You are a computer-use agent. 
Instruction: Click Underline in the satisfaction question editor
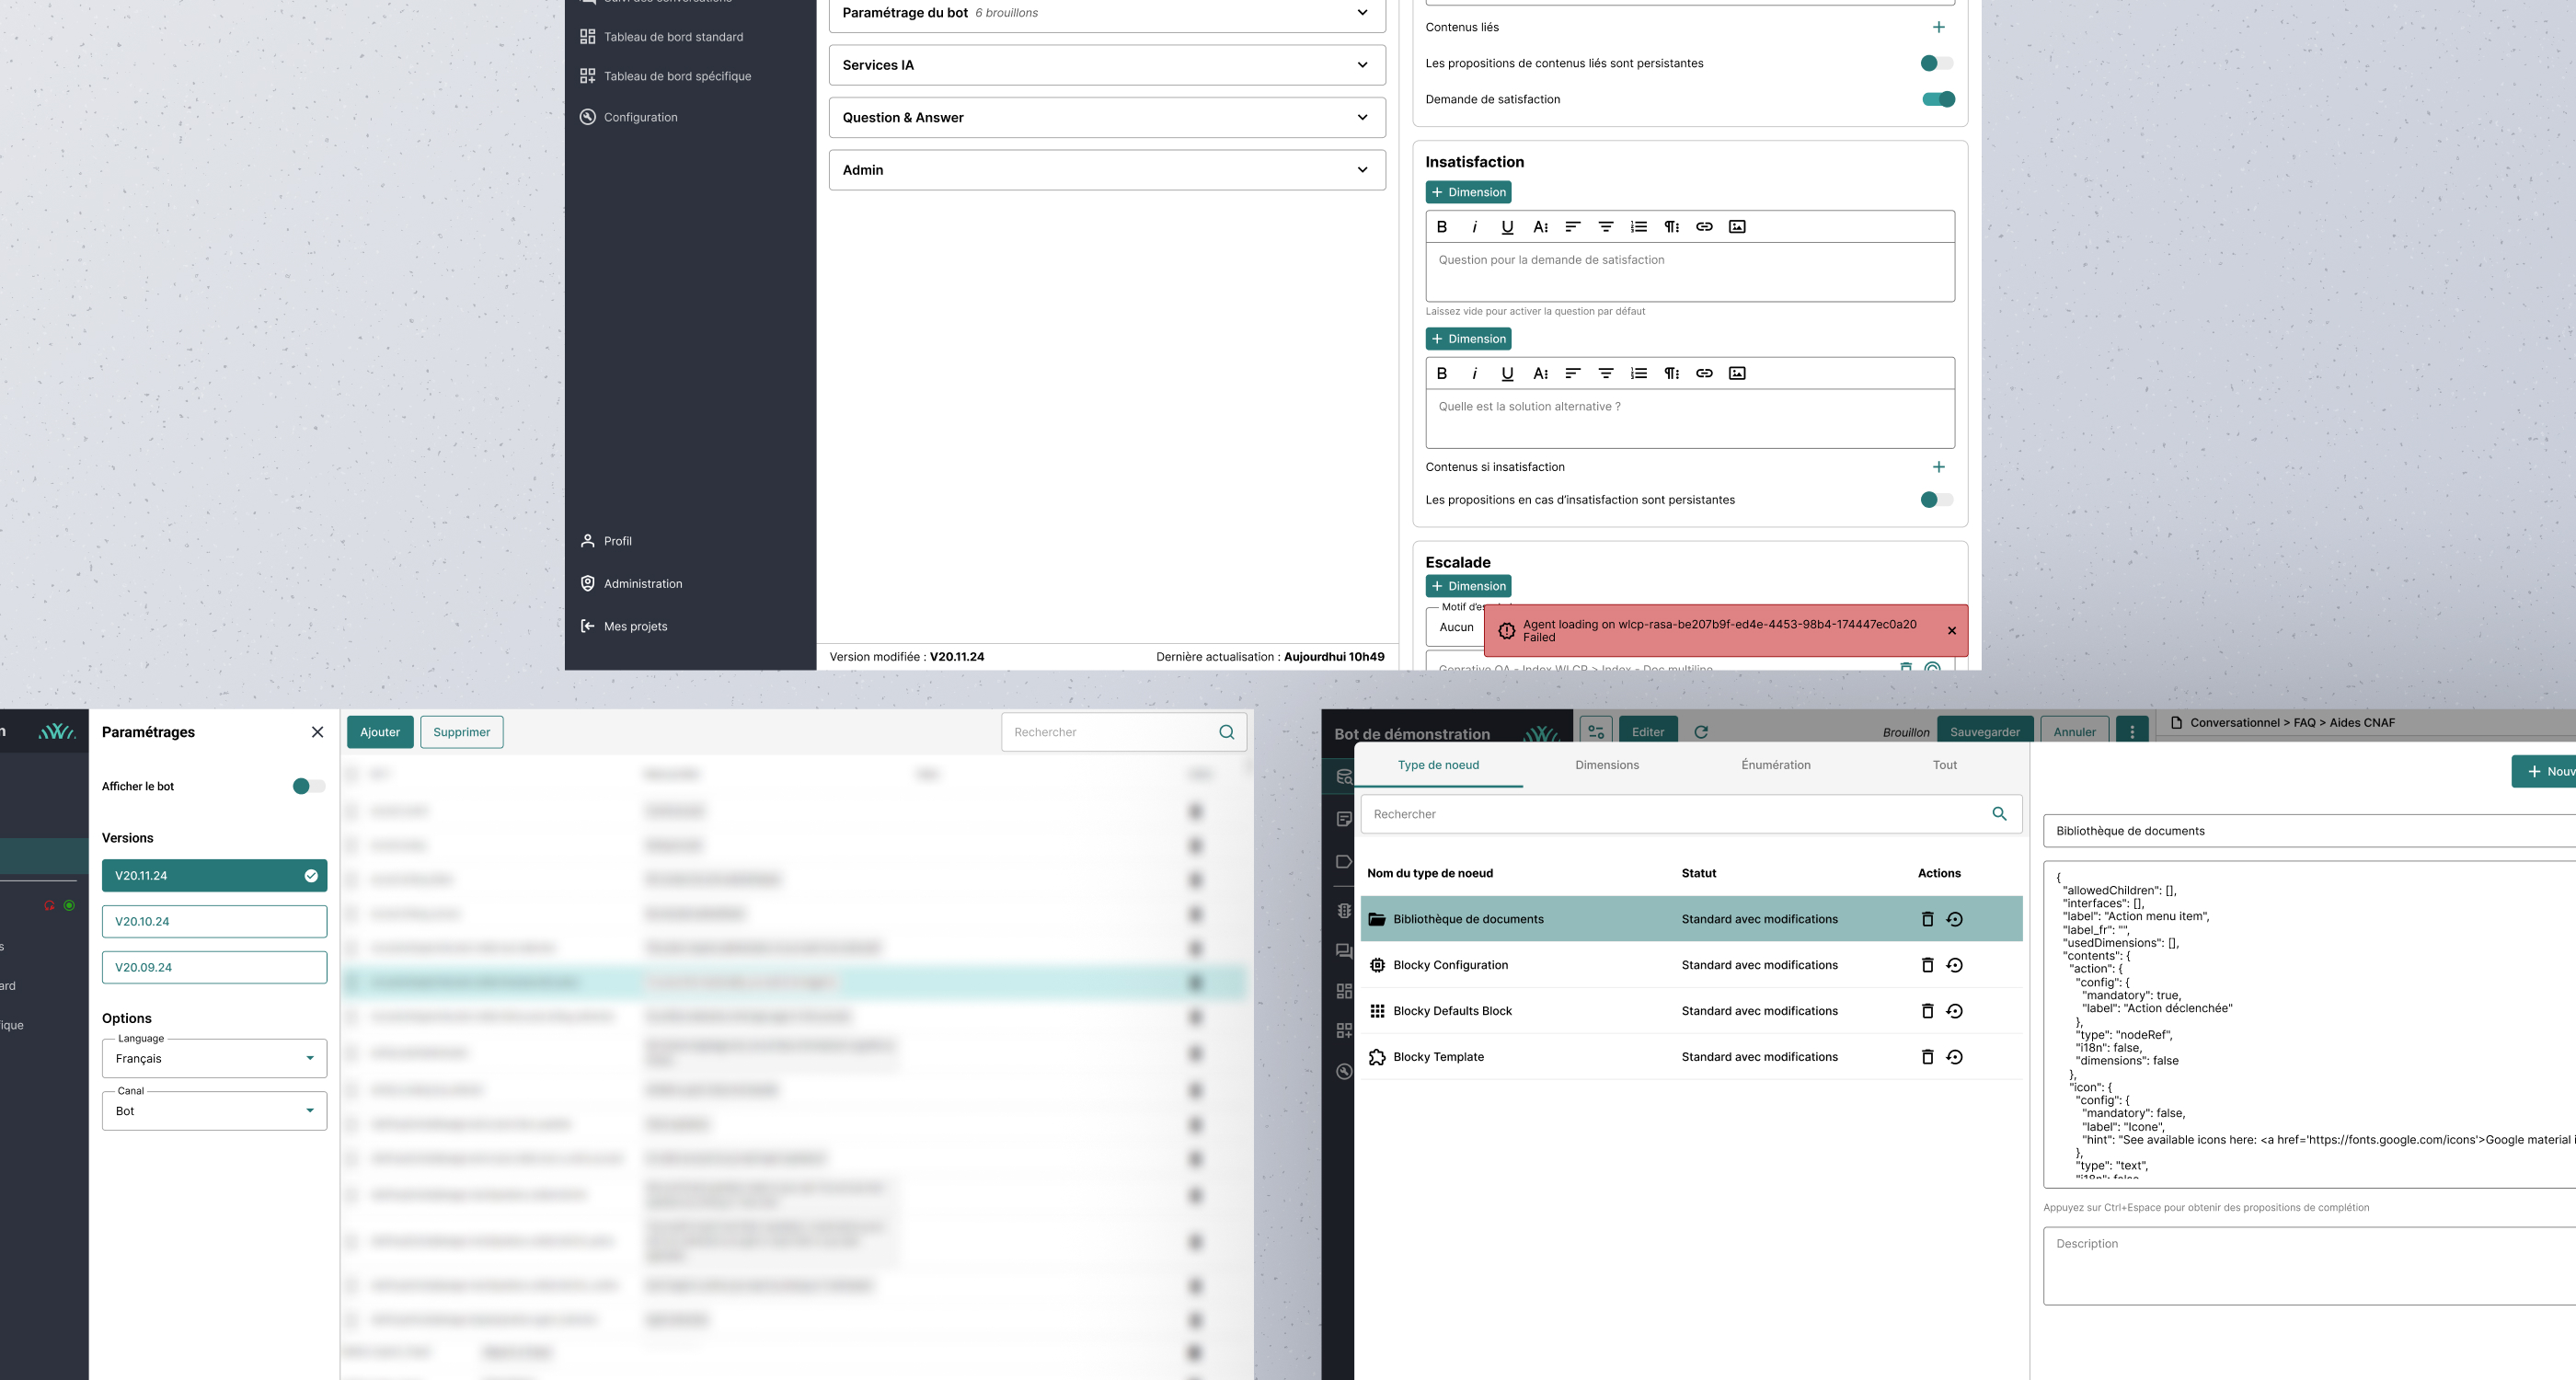pos(1507,227)
